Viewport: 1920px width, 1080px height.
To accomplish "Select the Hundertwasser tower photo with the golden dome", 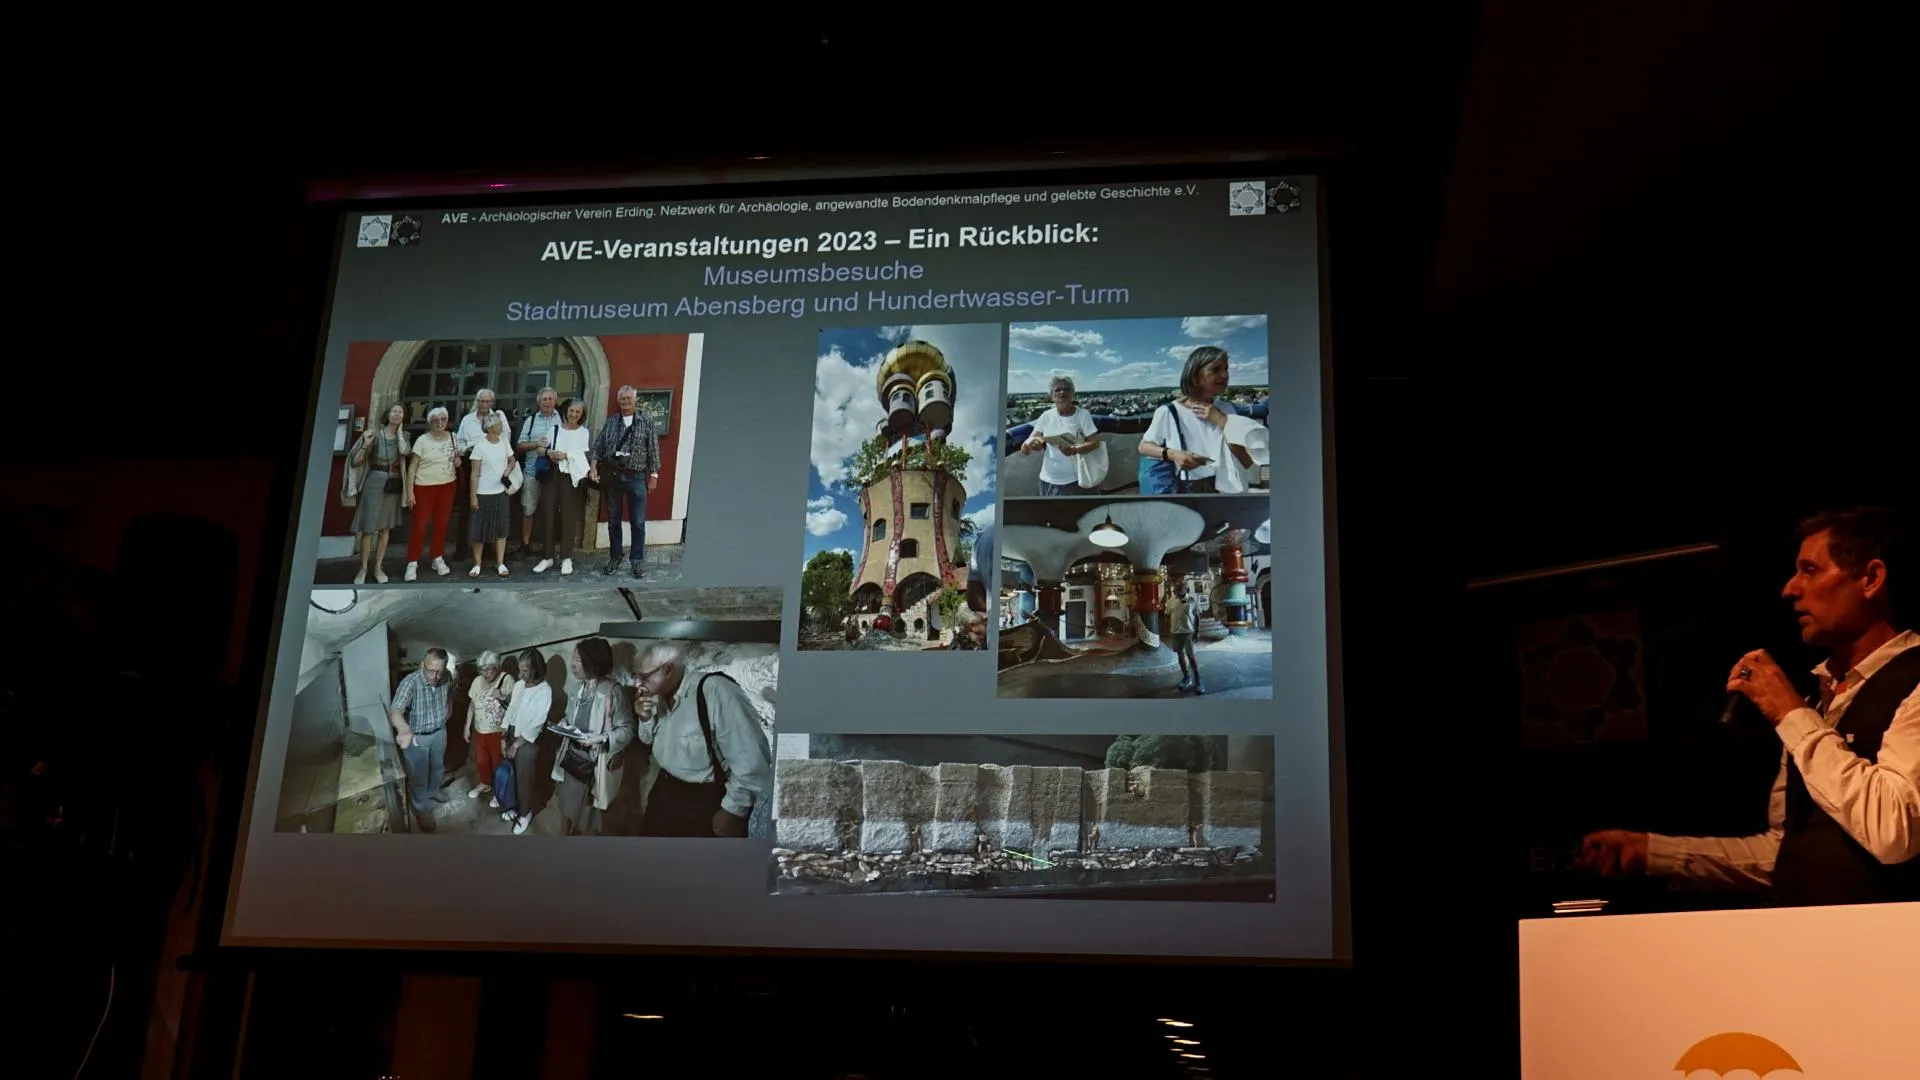I will [x=898, y=487].
